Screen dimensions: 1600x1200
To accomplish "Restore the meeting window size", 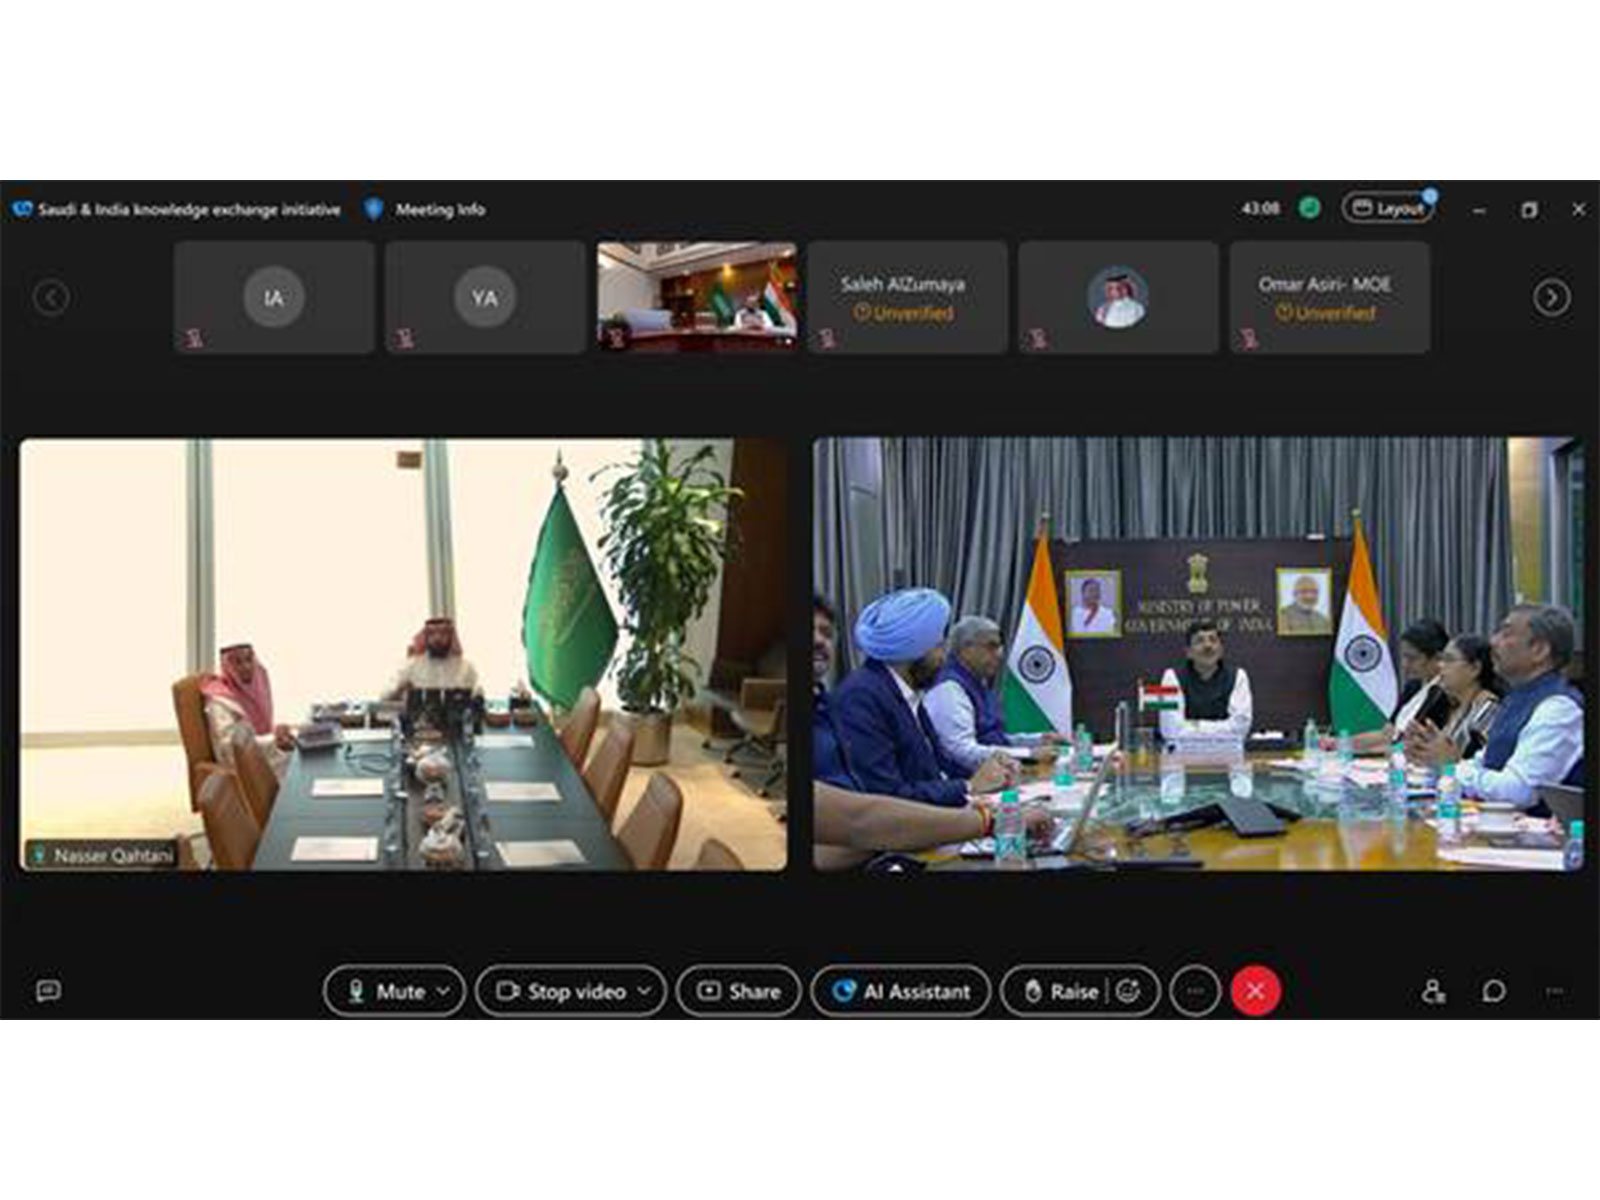I will [x=1529, y=209].
